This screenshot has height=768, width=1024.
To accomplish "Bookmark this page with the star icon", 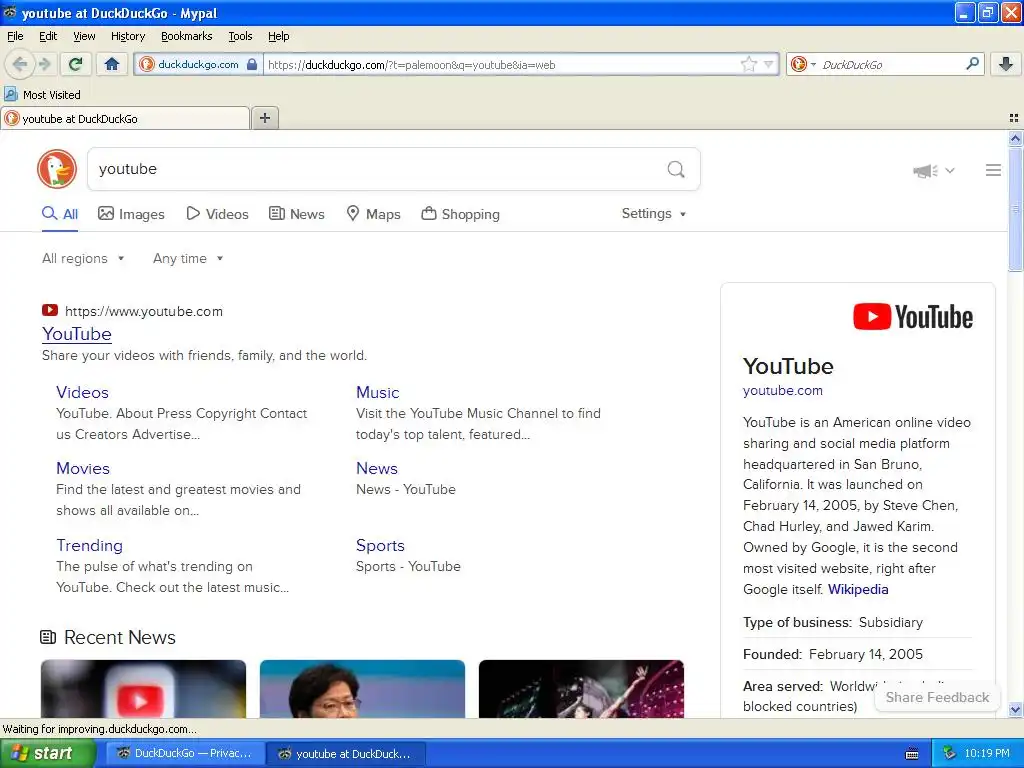I will tap(748, 64).
